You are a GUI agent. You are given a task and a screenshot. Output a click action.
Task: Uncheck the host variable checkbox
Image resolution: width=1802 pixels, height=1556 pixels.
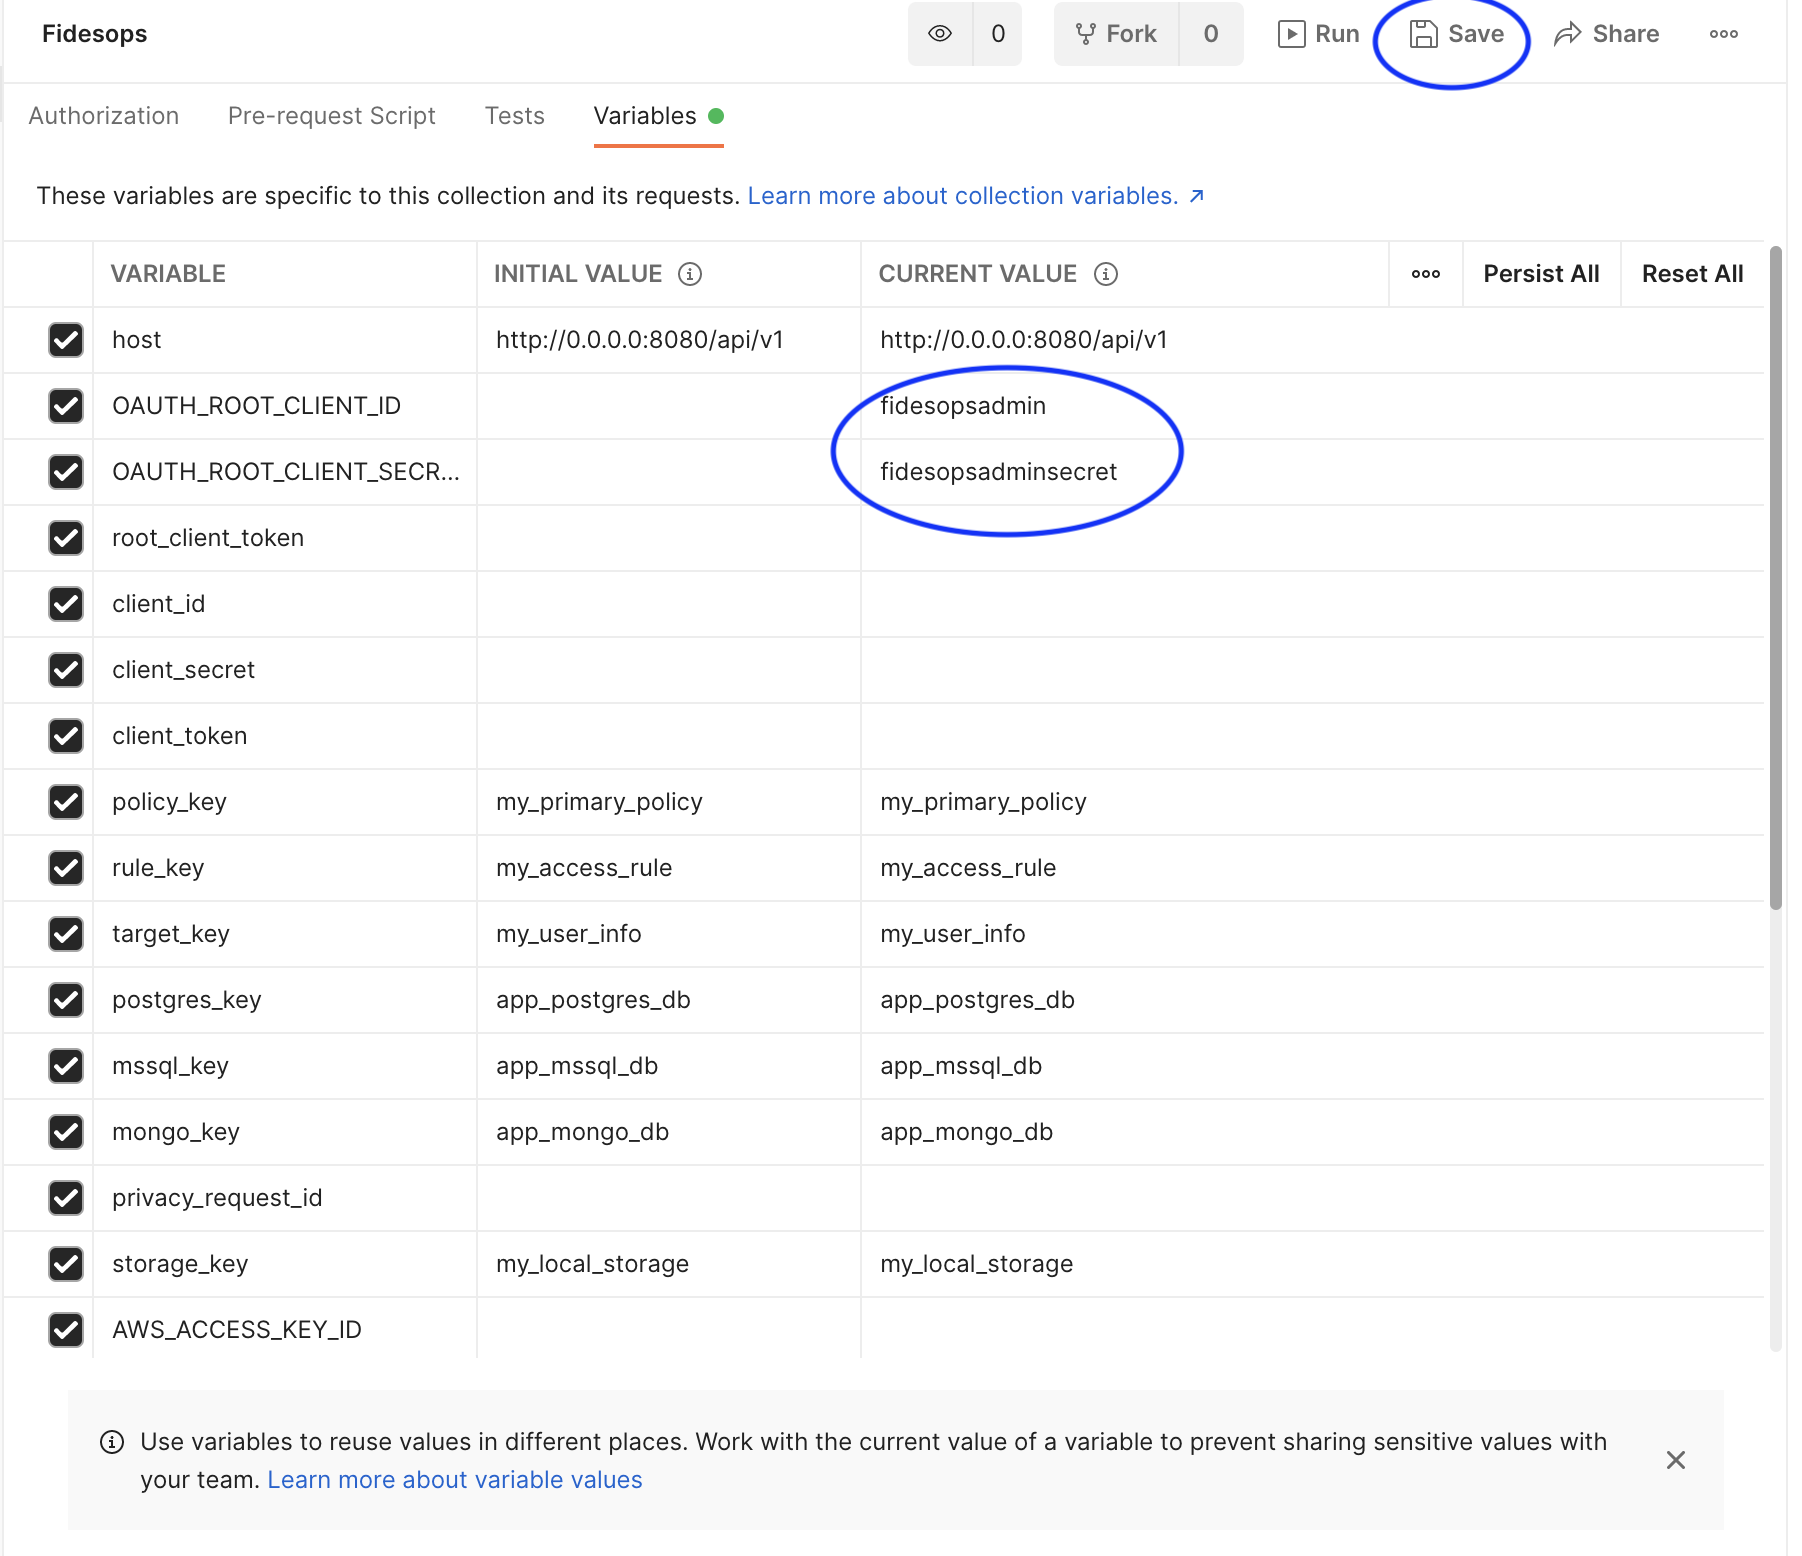[x=66, y=340]
